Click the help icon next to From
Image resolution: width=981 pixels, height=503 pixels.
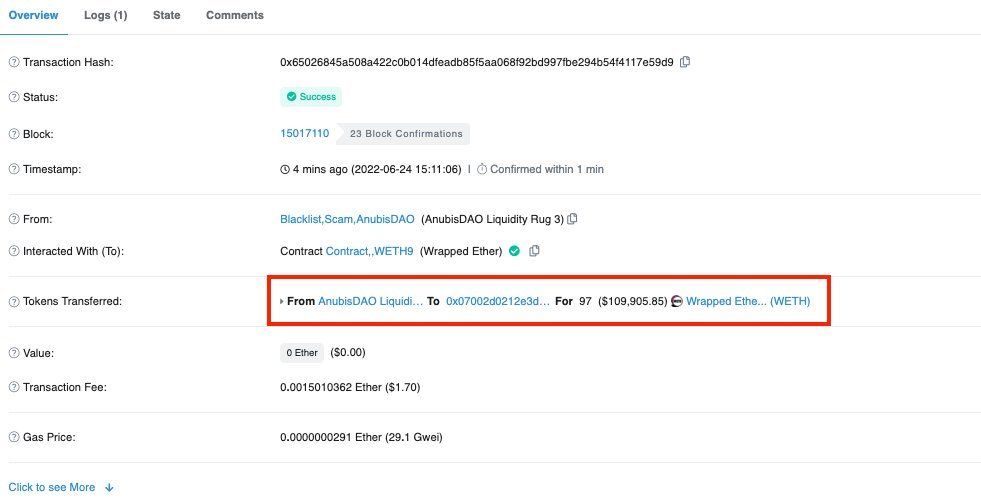14,219
